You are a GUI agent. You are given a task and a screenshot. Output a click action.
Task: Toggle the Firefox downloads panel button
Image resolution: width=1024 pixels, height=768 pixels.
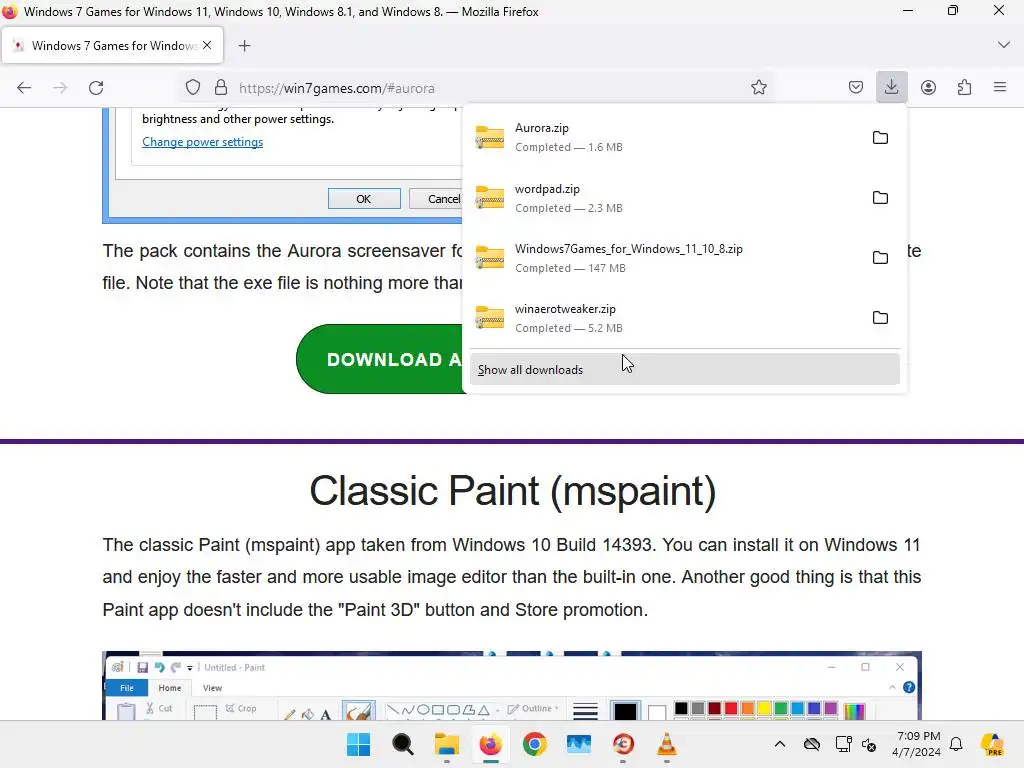coord(891,88)
